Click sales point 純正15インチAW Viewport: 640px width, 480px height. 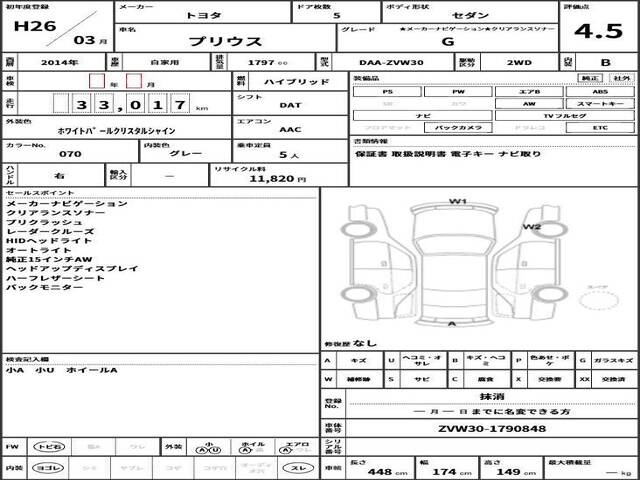(x=49, y=260)
